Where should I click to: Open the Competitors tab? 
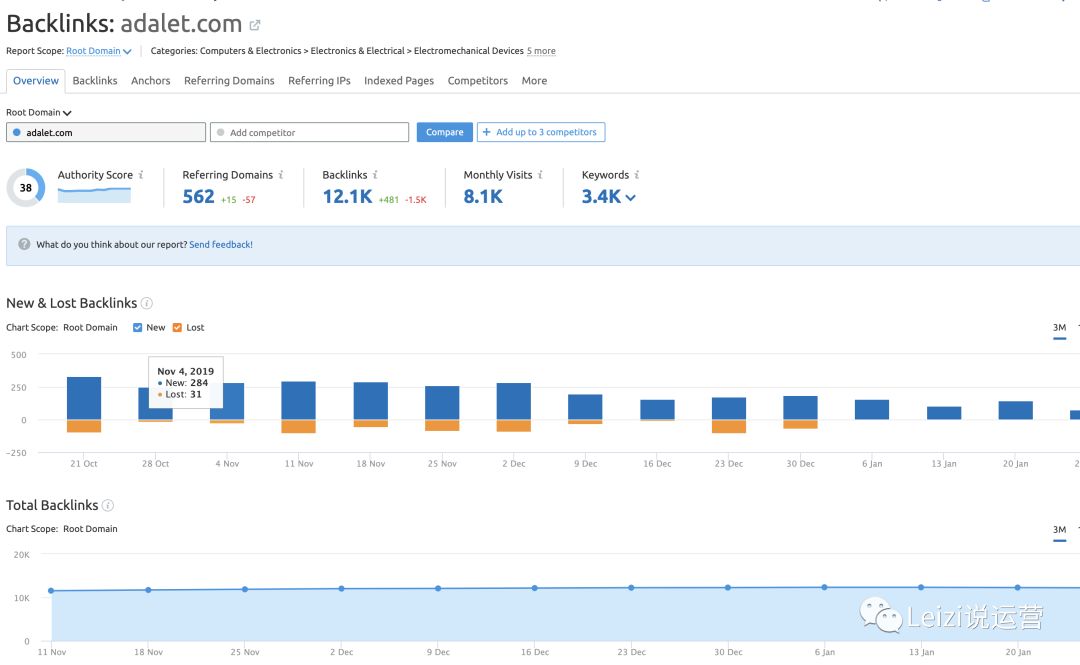pos(478,81)
